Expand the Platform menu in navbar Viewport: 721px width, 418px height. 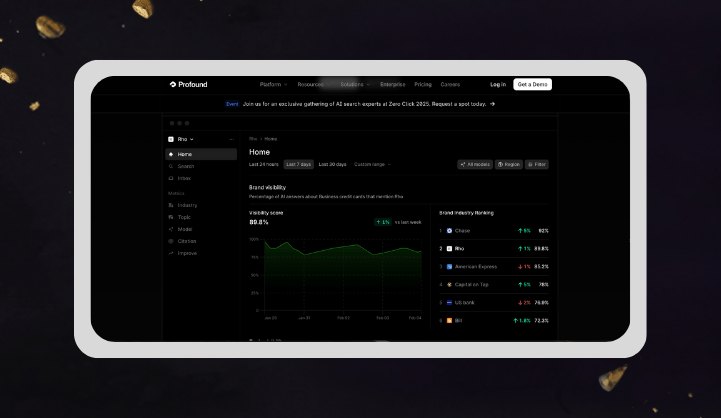(x=272, y=84)
